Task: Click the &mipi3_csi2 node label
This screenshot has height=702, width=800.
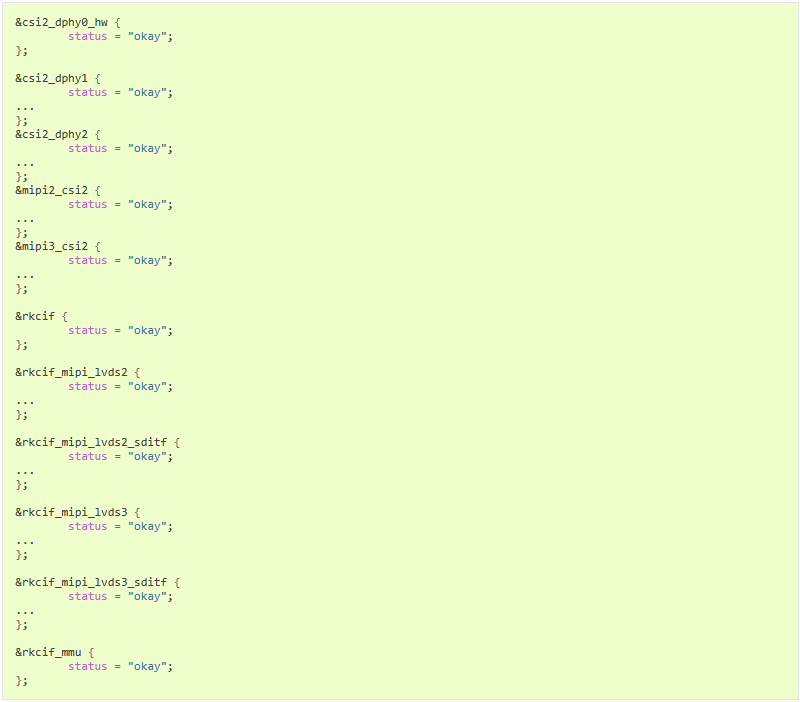Action: pos(52,247)
